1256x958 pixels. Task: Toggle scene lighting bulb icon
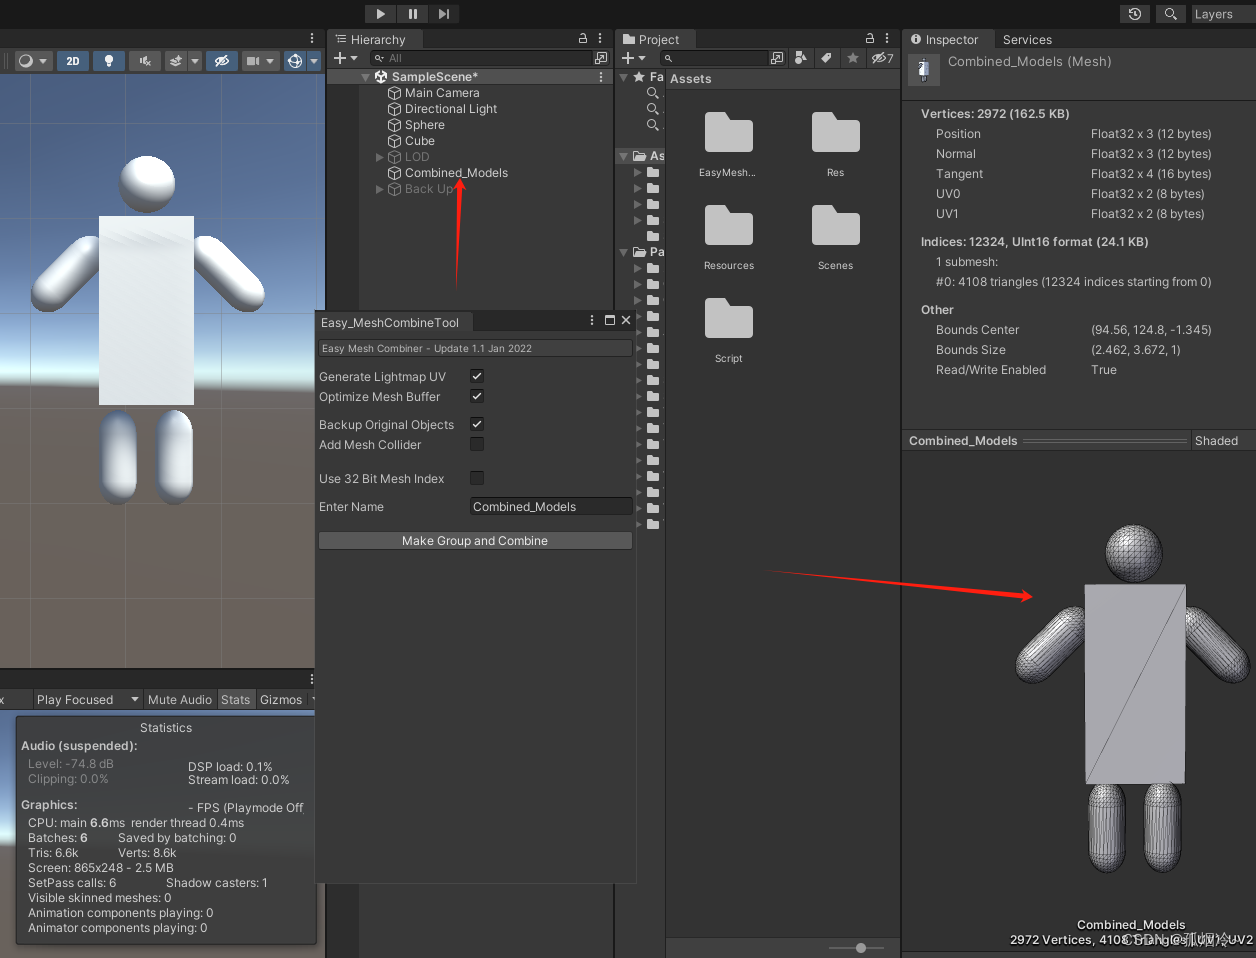tap(109, 61)
